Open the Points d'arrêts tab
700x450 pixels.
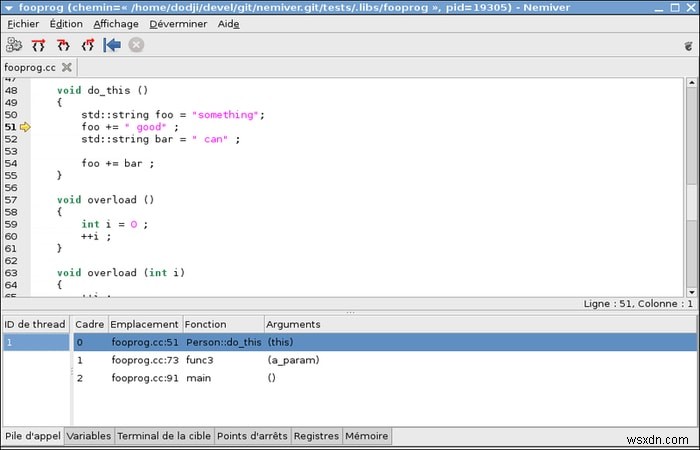tap(252, 436)
